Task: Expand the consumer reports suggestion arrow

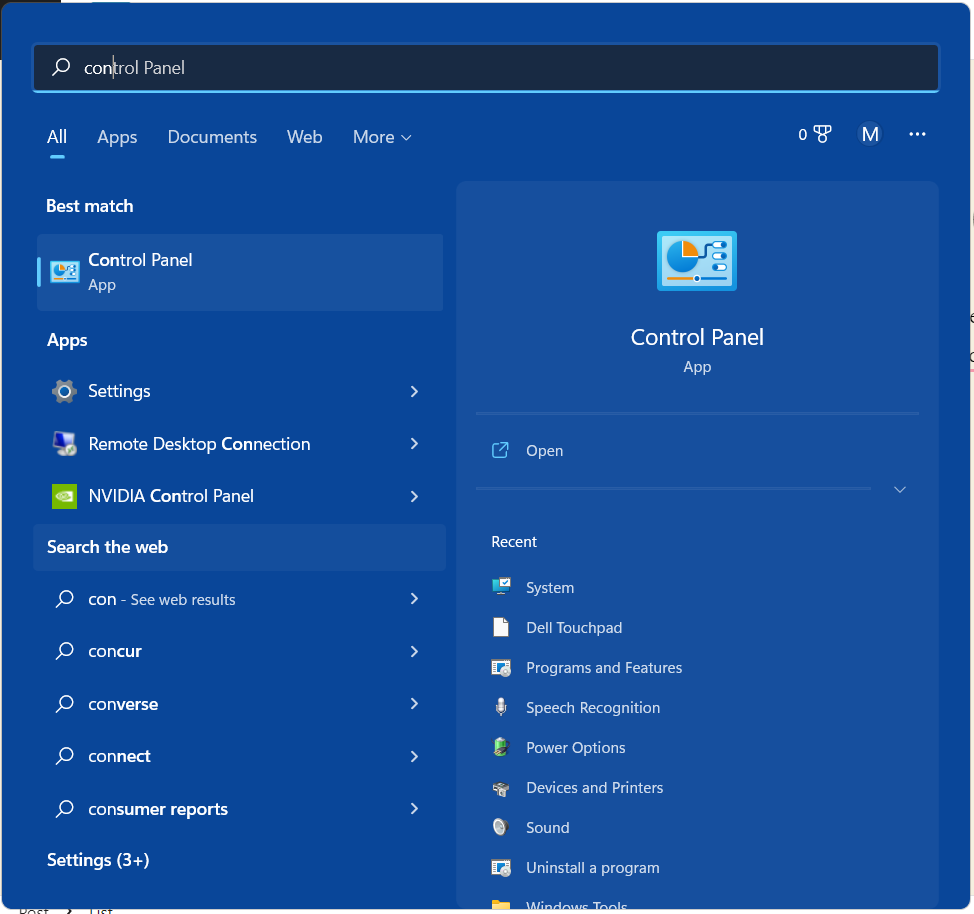Action: point(414,808)
